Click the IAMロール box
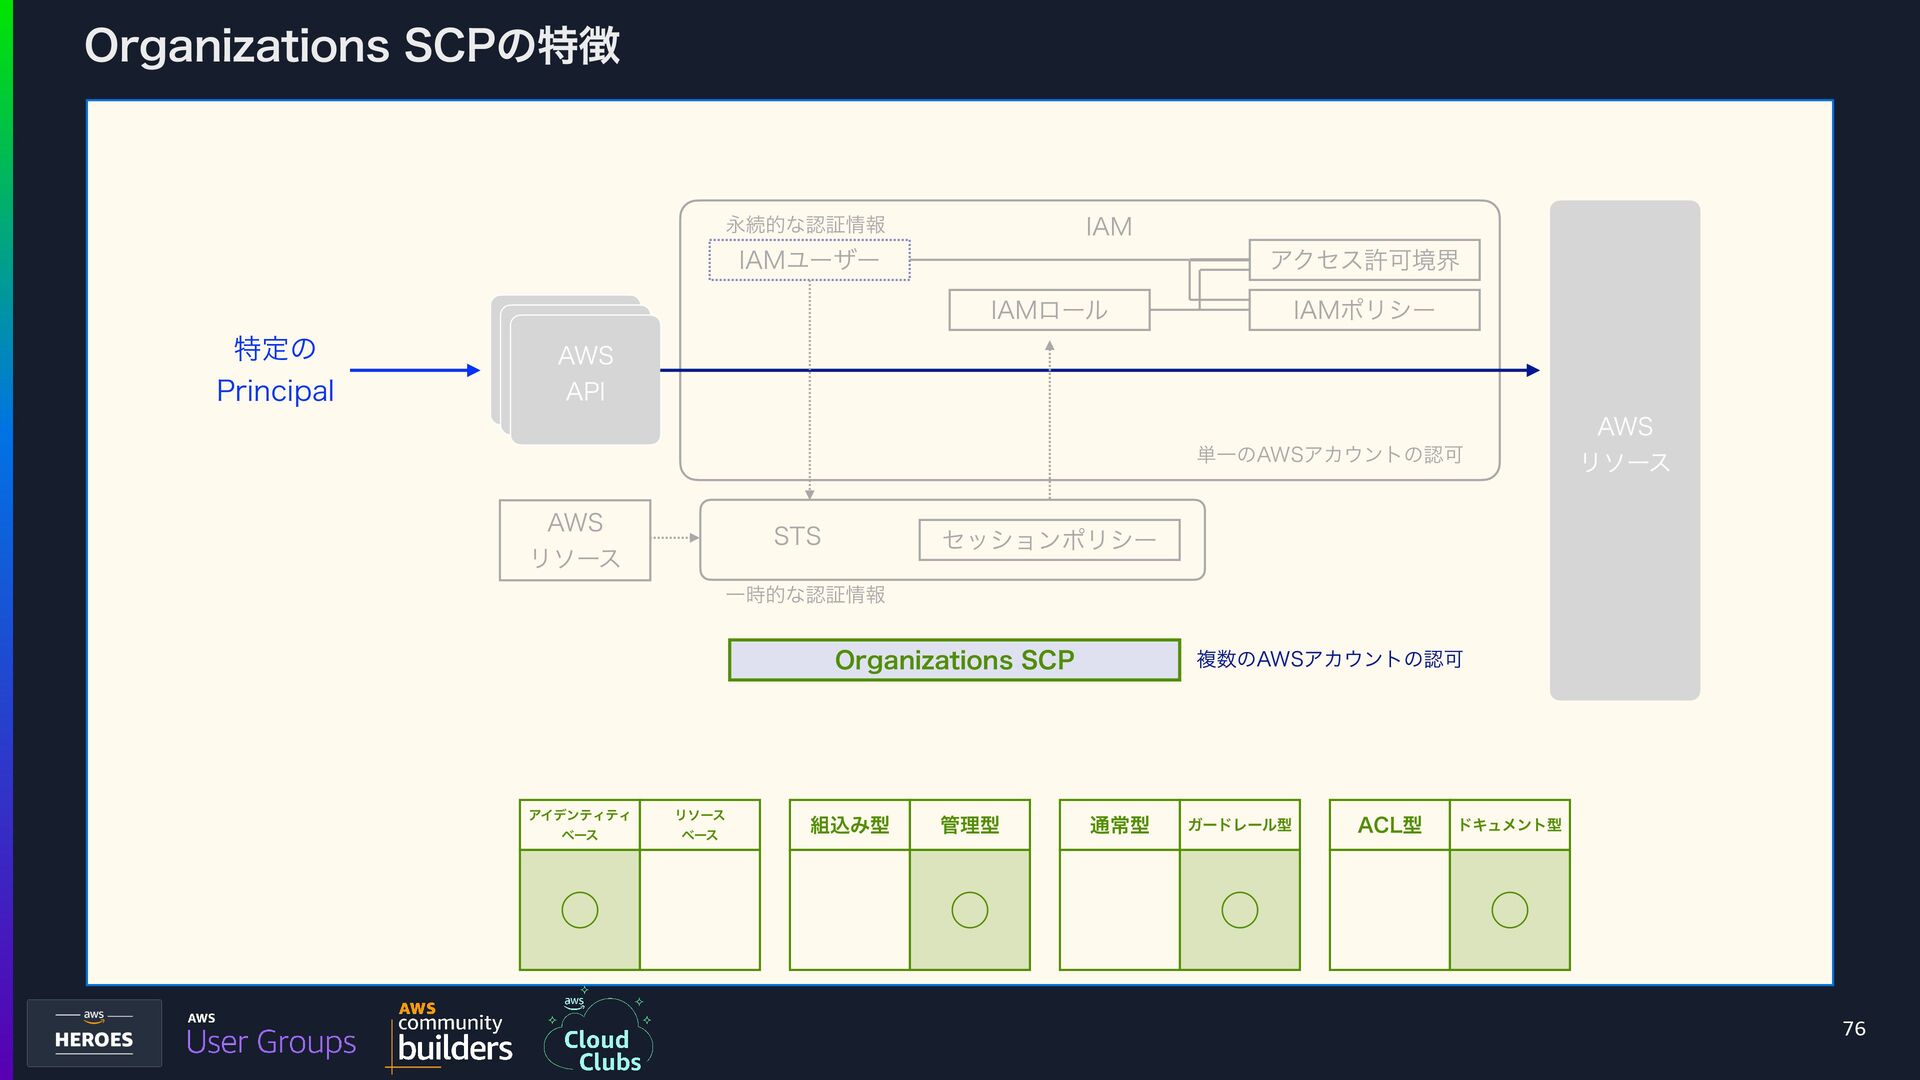This screenshot has height=1080, width=1920. click(1049, 310)
